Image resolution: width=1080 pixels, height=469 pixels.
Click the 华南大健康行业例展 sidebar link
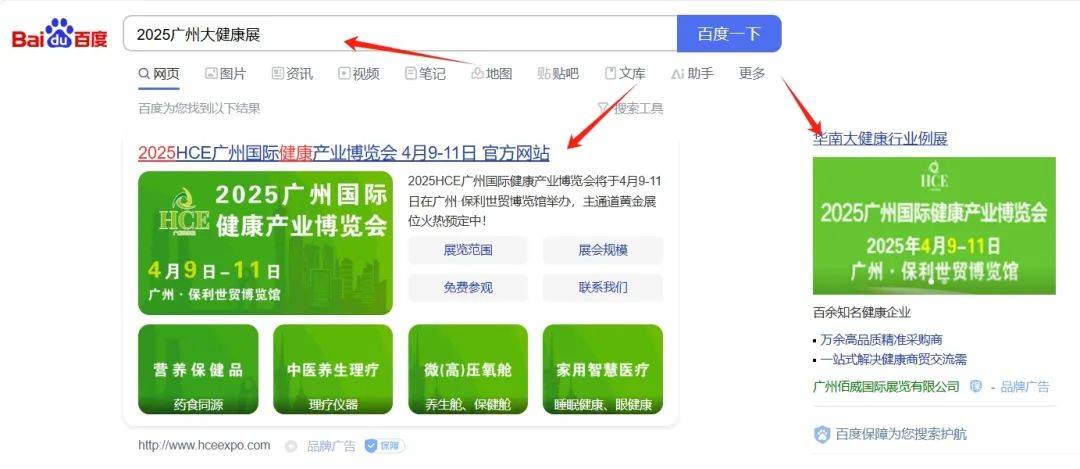(x=880, y=138)
